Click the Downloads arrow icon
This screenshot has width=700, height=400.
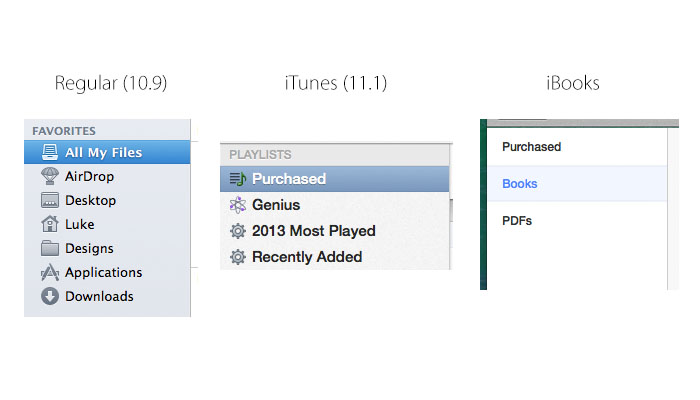50,296
